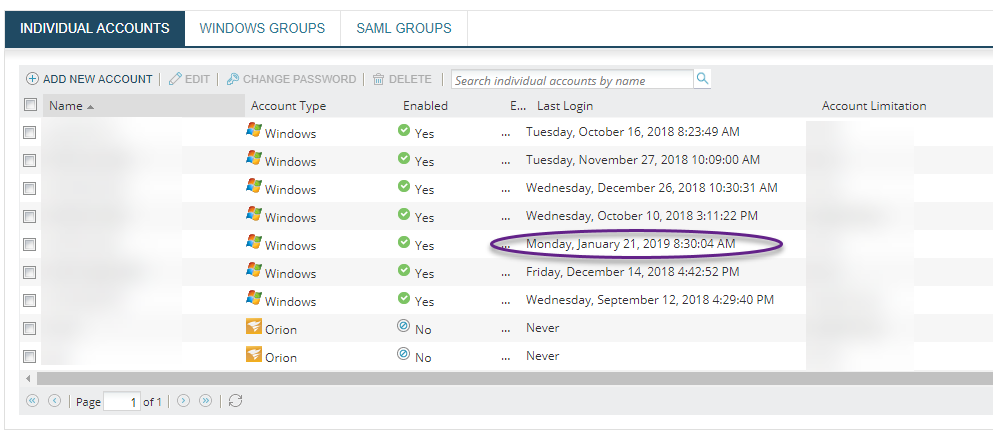Check the box for December 26 row
This screenshot has height=438, width=993.
(x=30, y=189)
